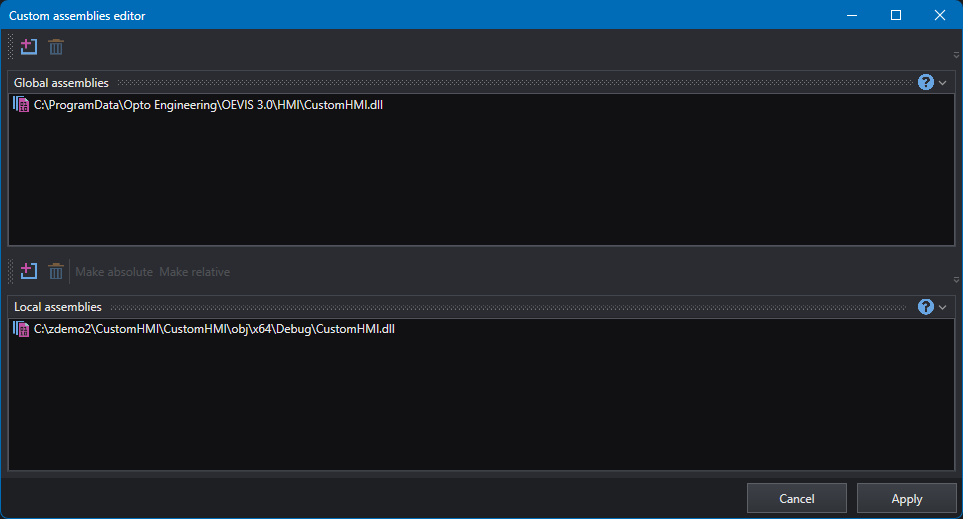The height and width of the screenshot is (519, 963).
Task: Delete selected global assembly via trash icon
Action: pyautogui.click(x=56, y=47)
